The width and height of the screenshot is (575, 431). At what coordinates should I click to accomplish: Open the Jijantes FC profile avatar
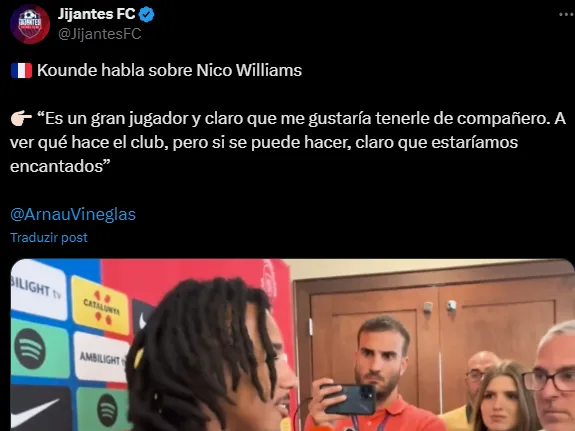[x=30, y=24]
